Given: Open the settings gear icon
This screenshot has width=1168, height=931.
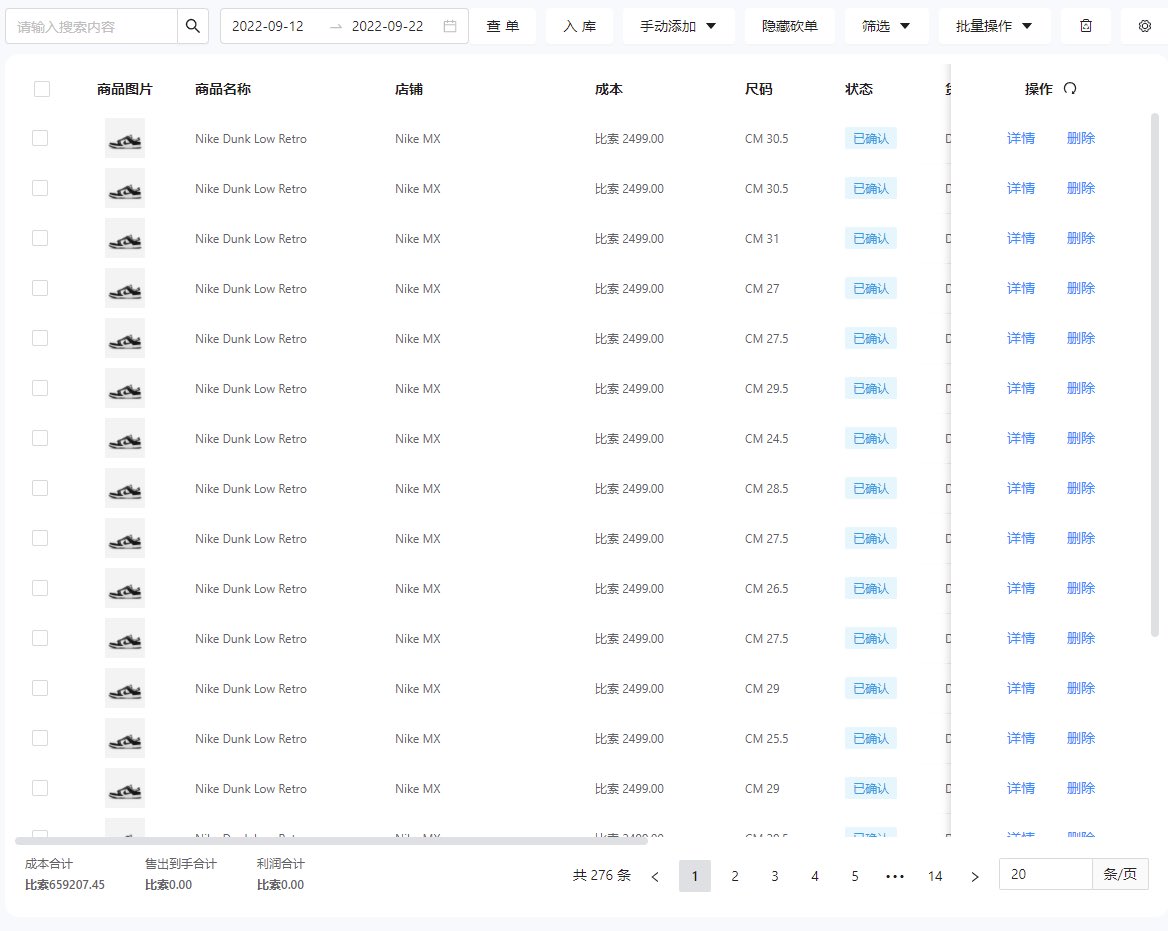Looking at the screenshot, I should pyautogui.click(x=1145, y=26).
